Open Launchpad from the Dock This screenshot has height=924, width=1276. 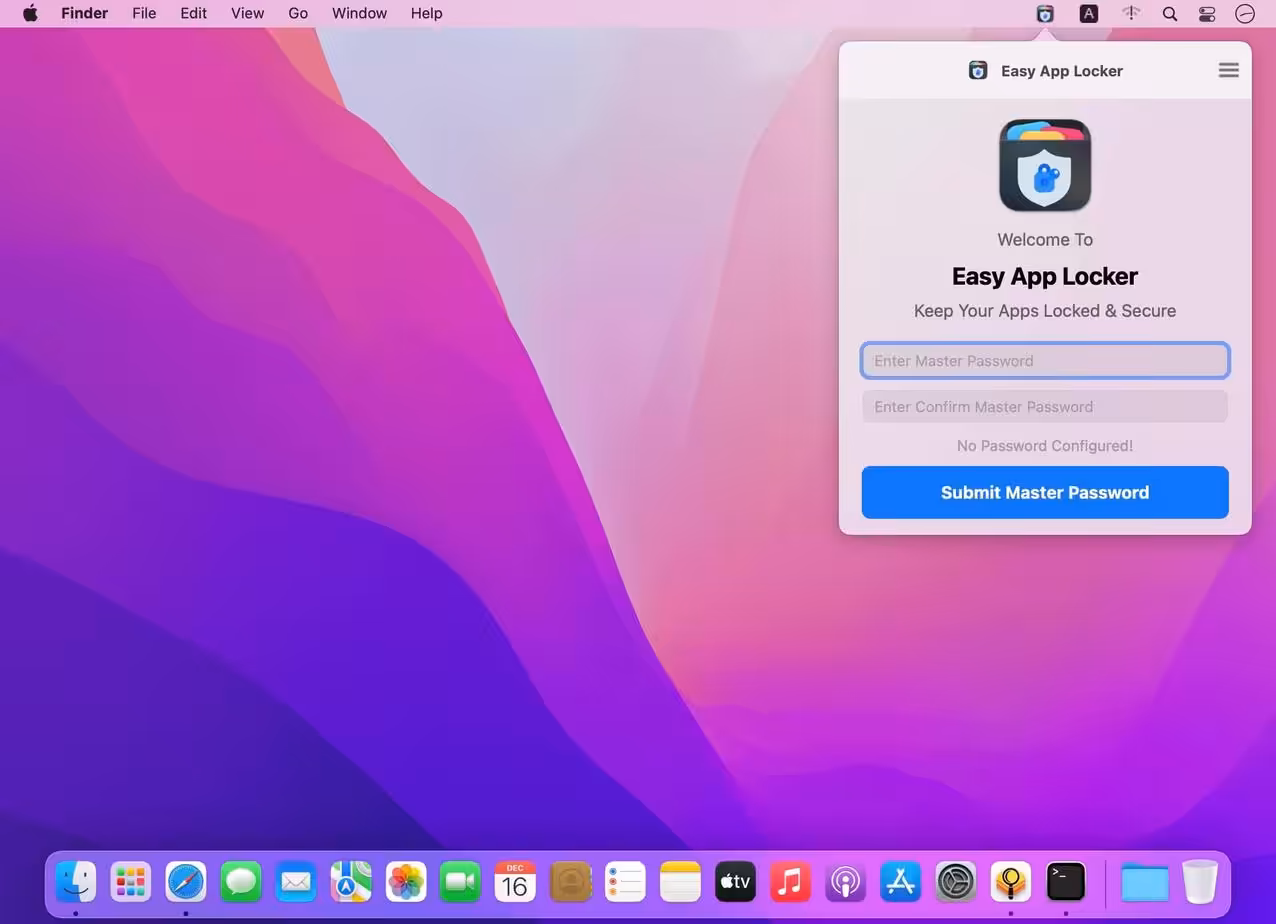click(131, 882)
